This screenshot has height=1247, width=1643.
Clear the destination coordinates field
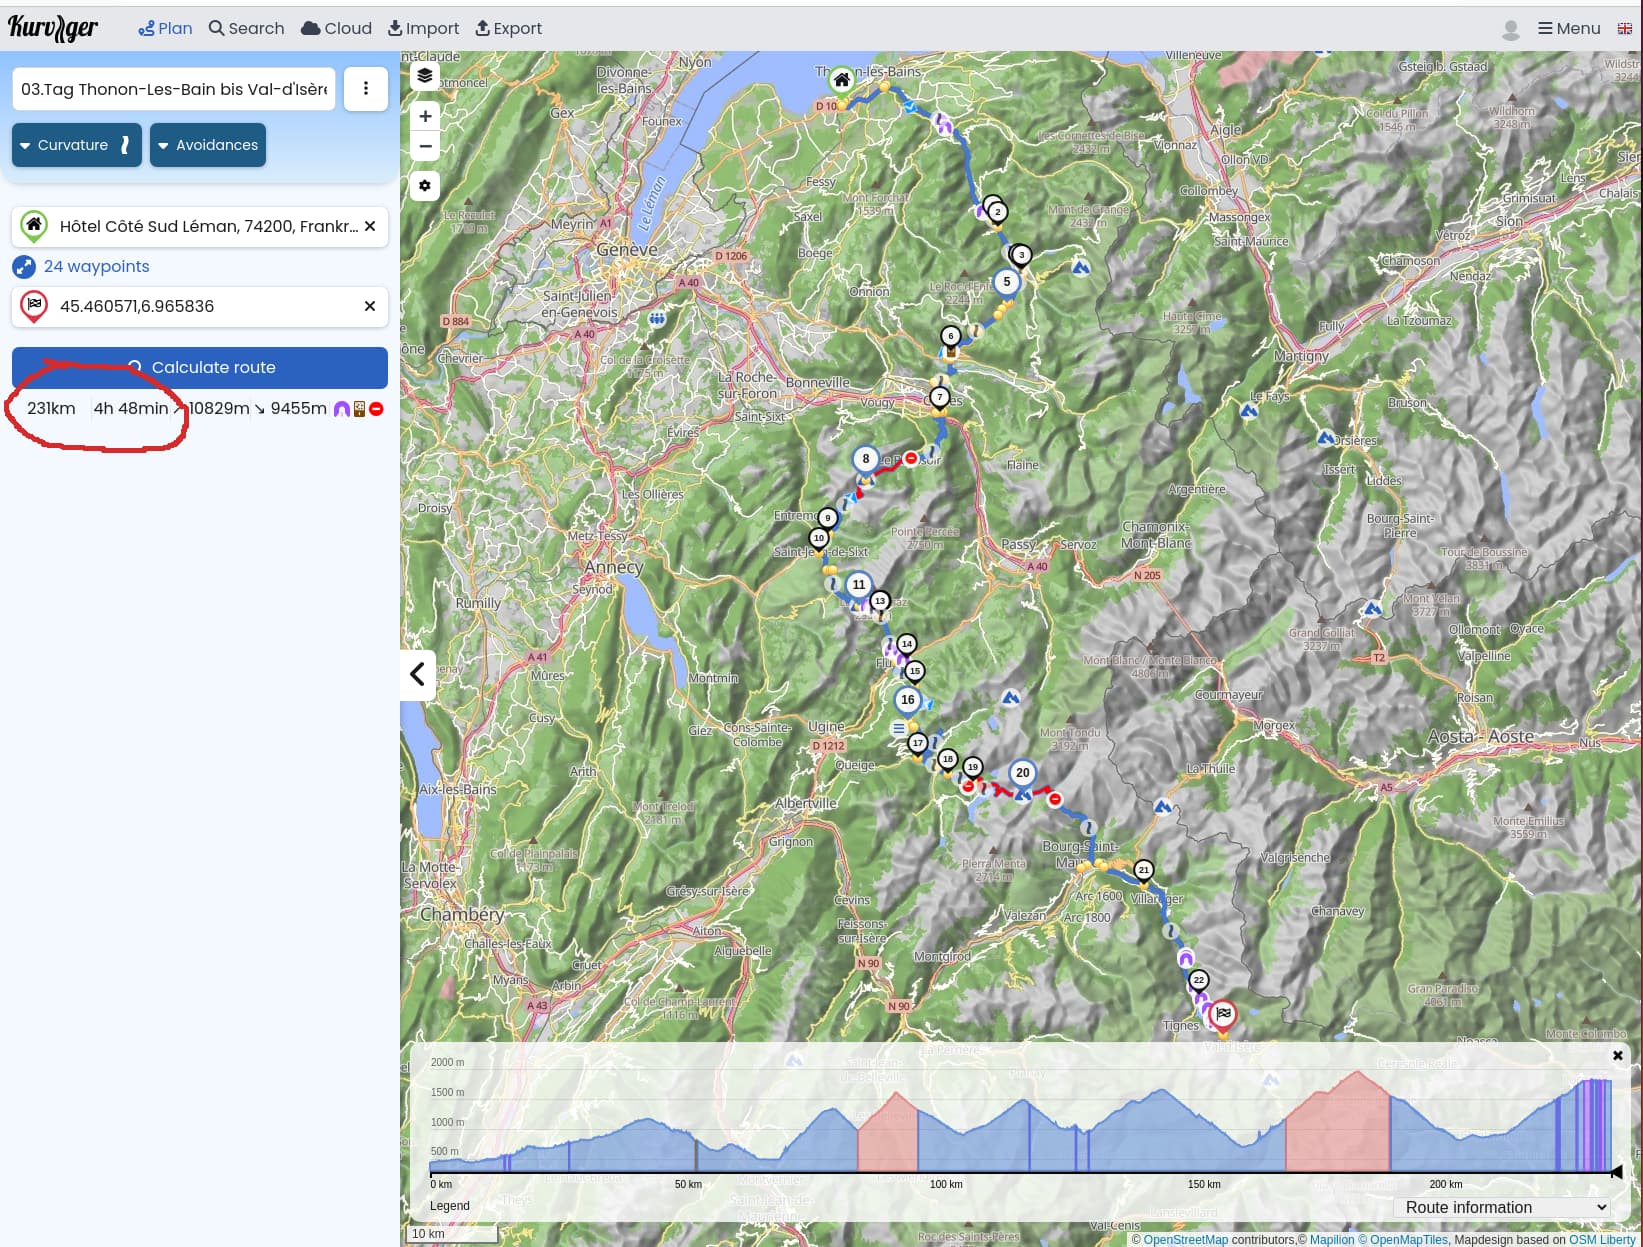370,306
